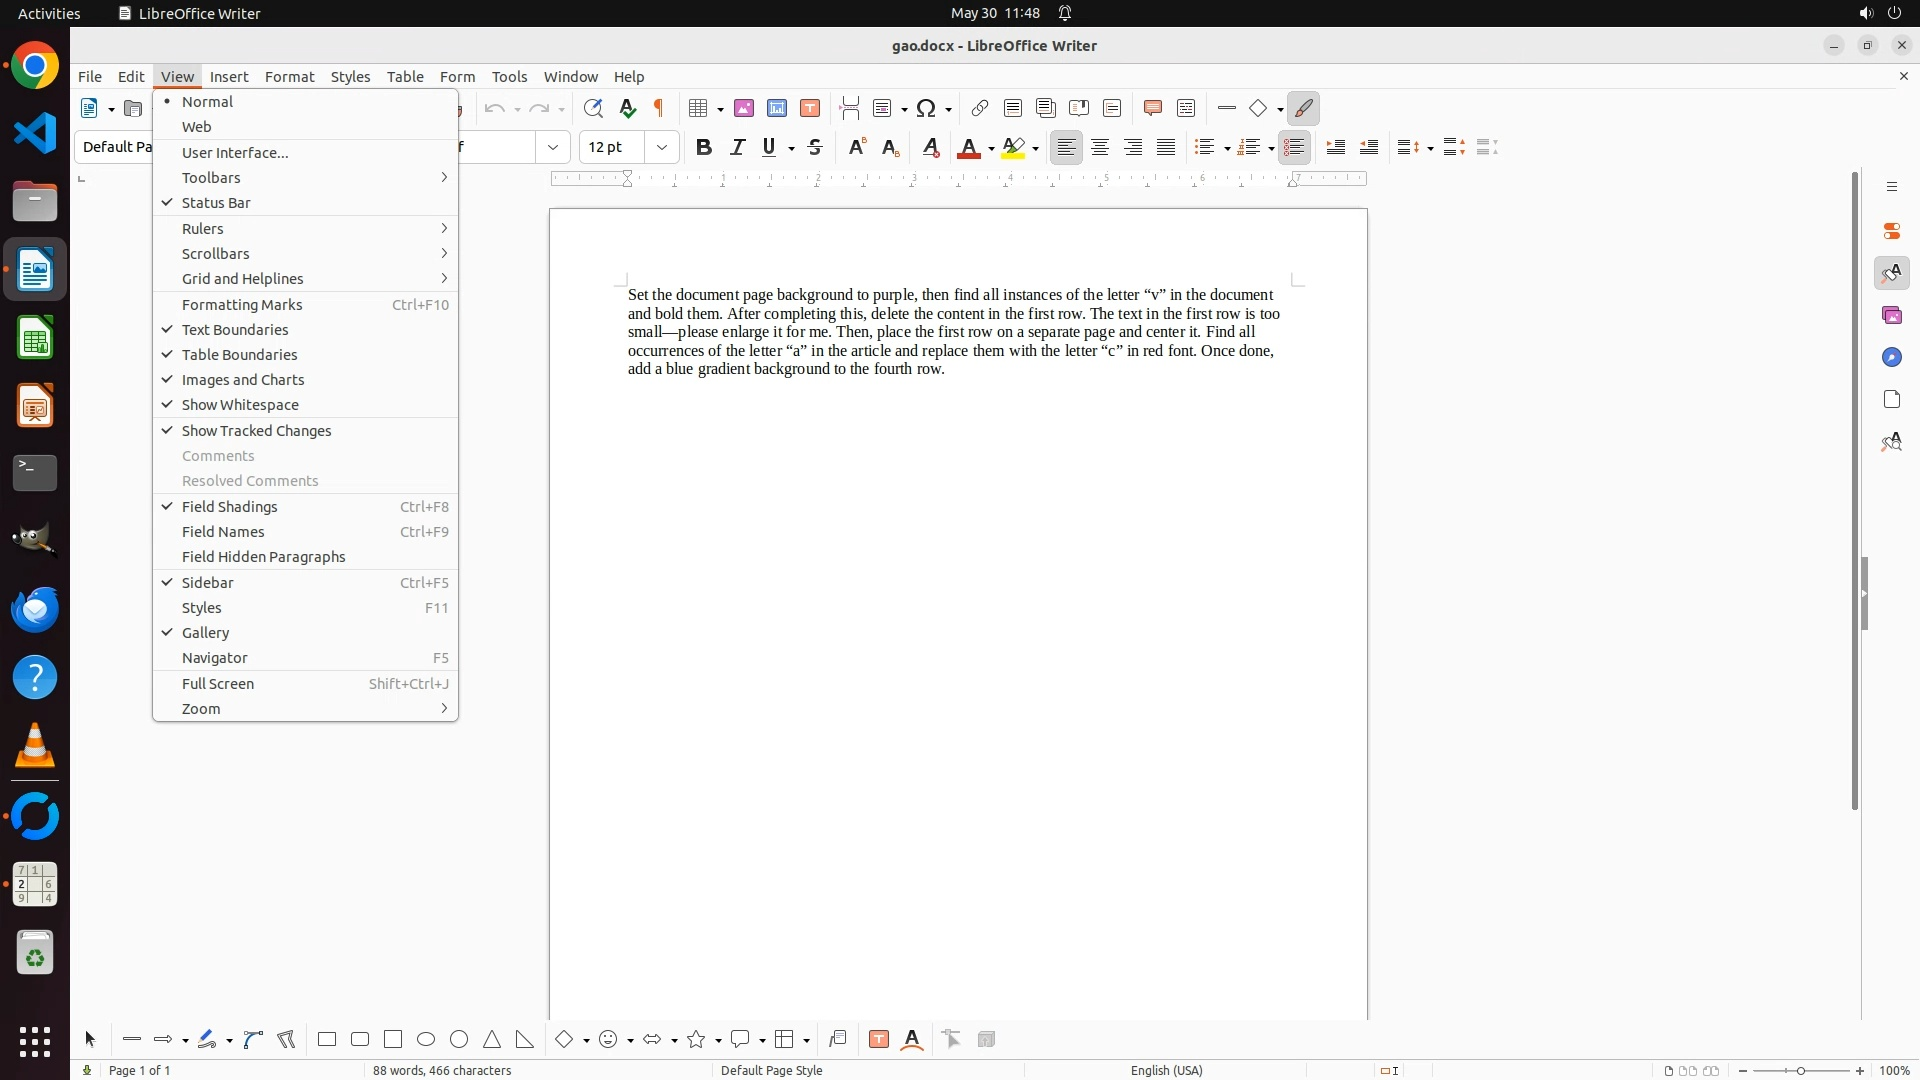The height and width of the screenshot is (1080, 1920).
Task: Uncheck Text Boundaries in View menu
Action: [235, 330]
